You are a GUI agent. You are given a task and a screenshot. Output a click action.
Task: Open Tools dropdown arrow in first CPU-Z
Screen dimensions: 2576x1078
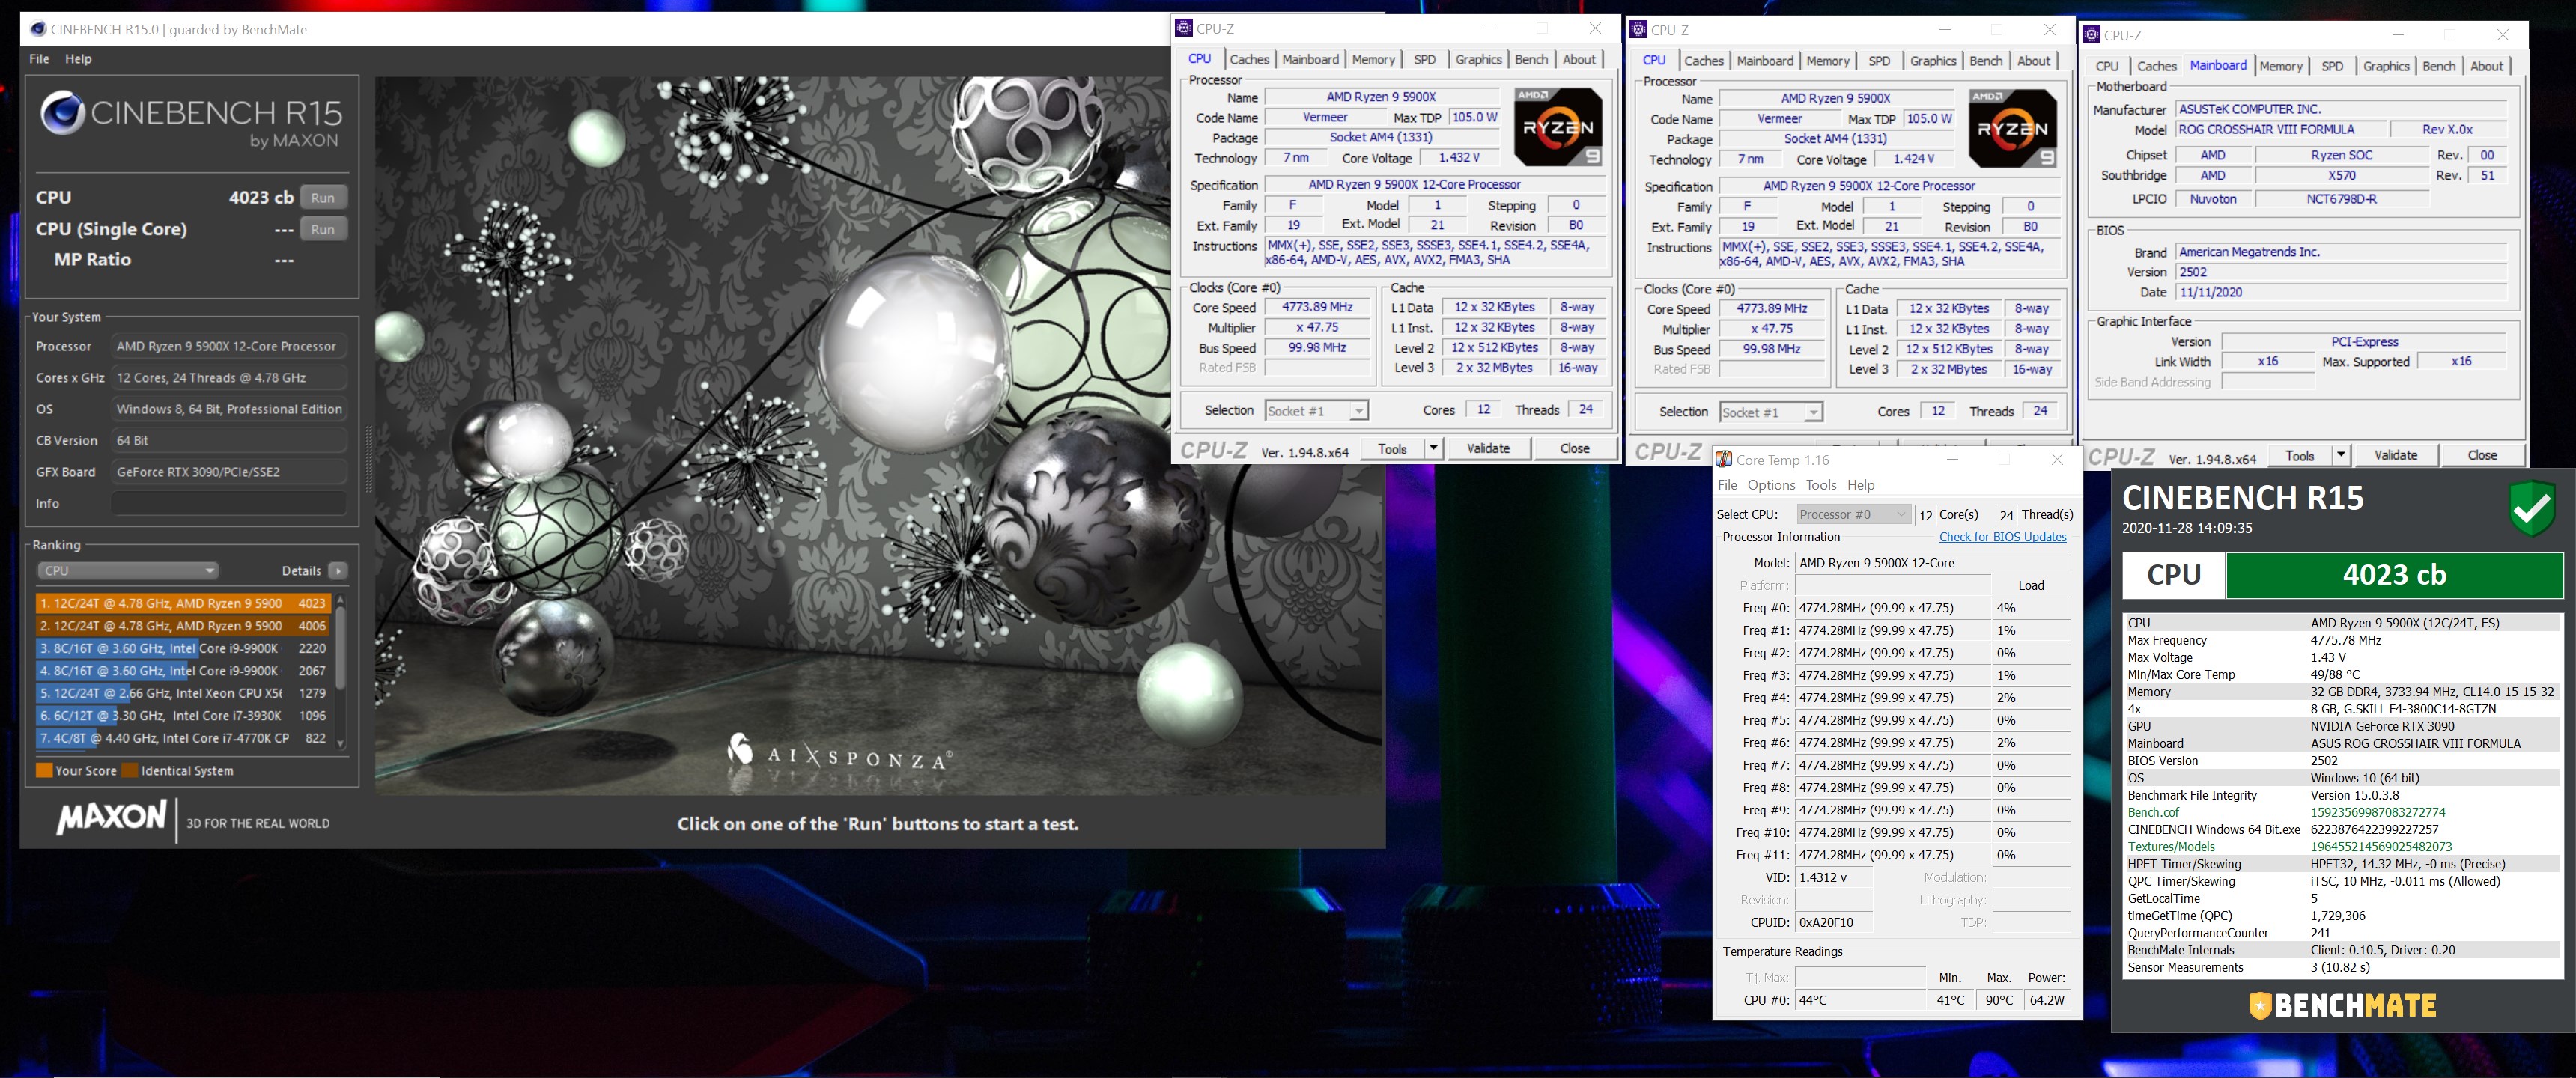click(1433, 449)
